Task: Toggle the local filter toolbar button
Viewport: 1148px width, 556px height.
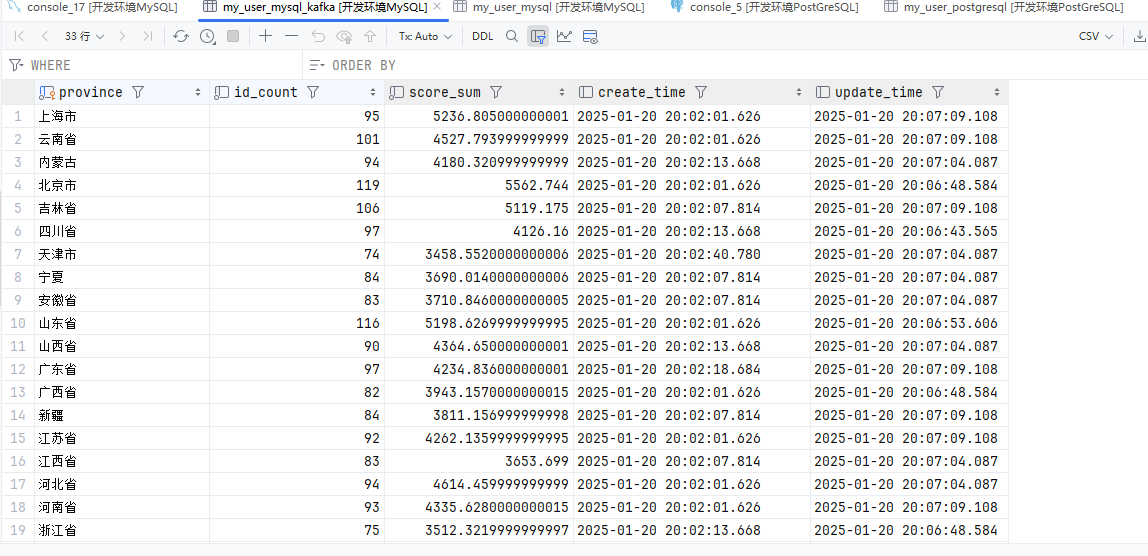Action: click(x=538, y=36)
